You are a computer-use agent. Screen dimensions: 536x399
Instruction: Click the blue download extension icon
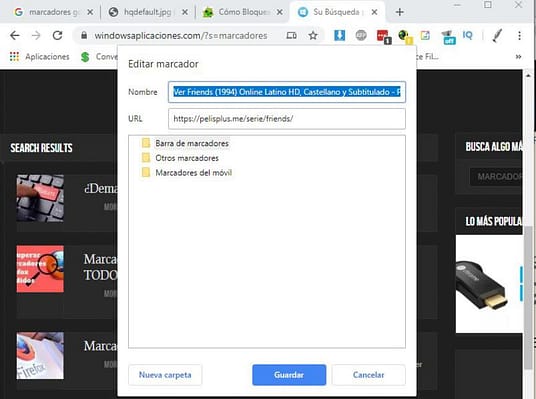(x=339, y=35)
